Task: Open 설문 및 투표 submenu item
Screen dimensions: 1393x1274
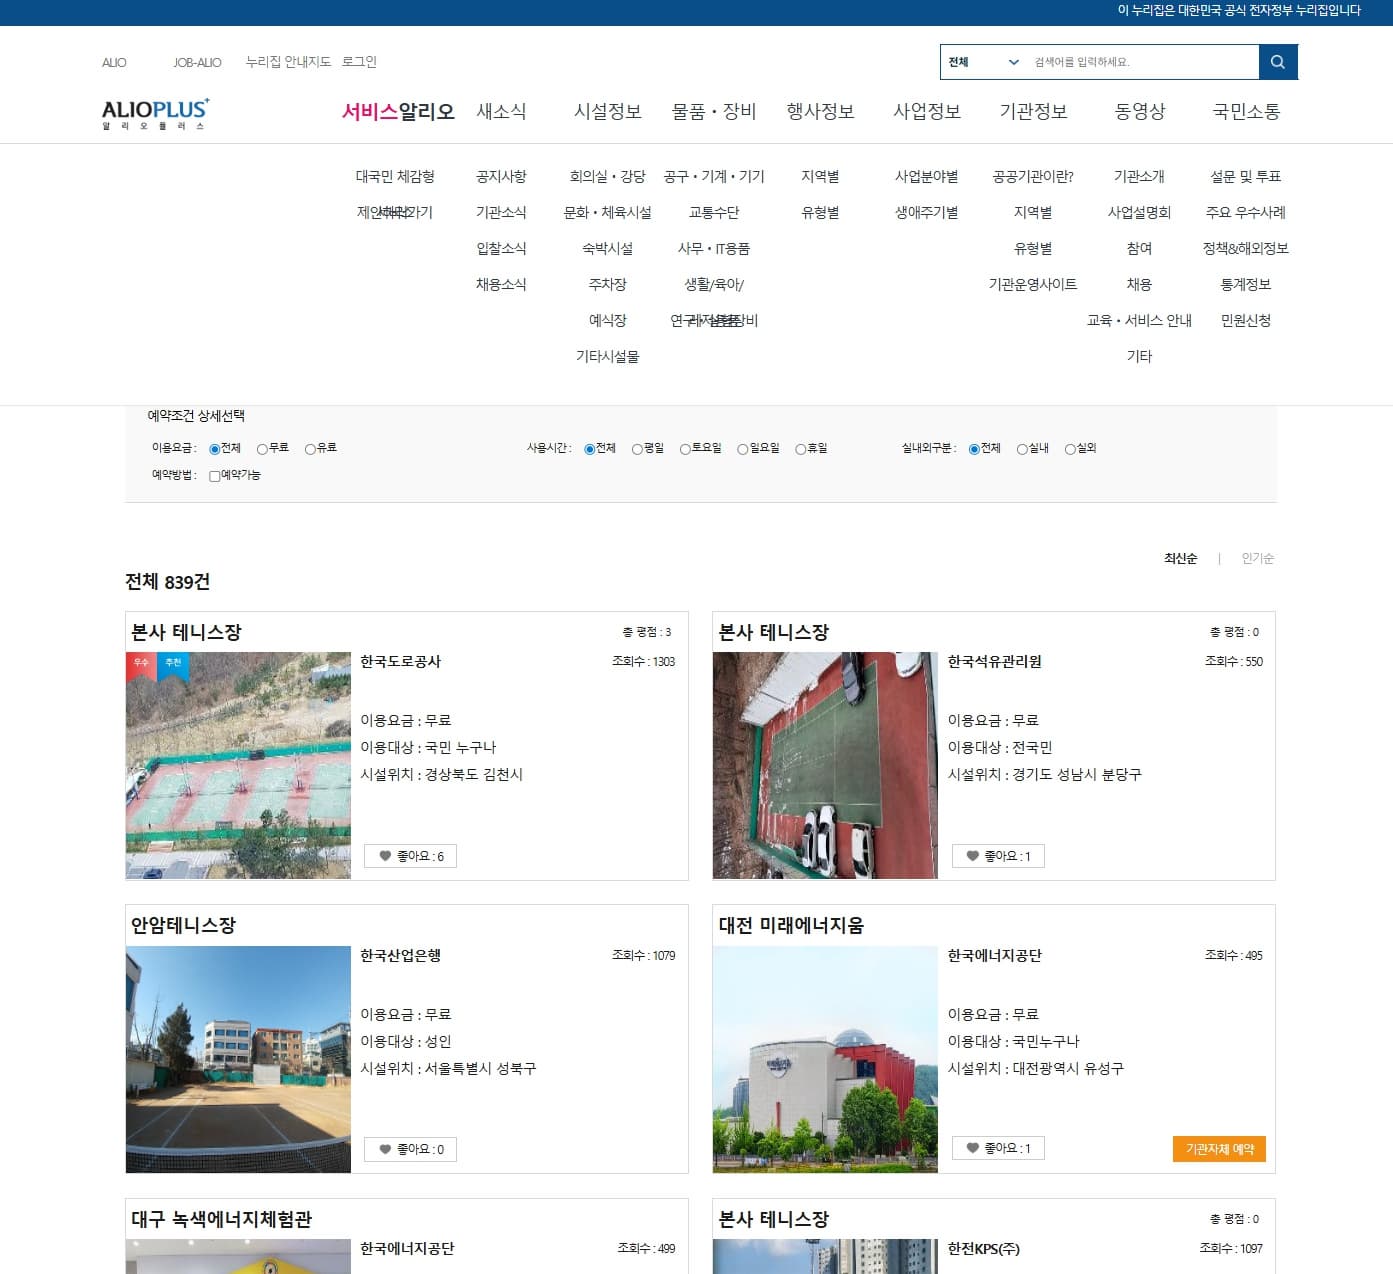Action: [1246, 176]
